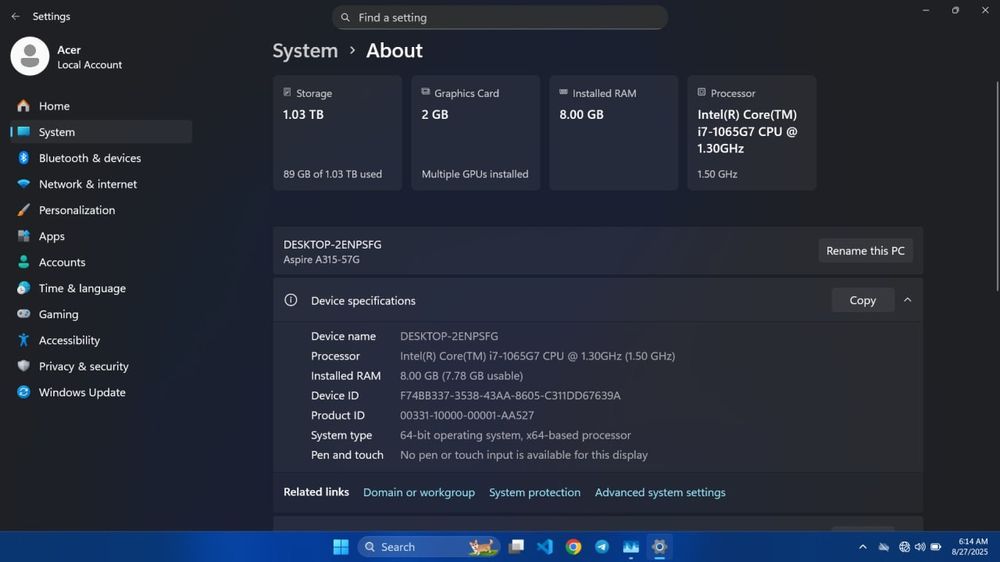
Task: Open Bluetooth & devices settings
Action: click(x=101, y=158)
